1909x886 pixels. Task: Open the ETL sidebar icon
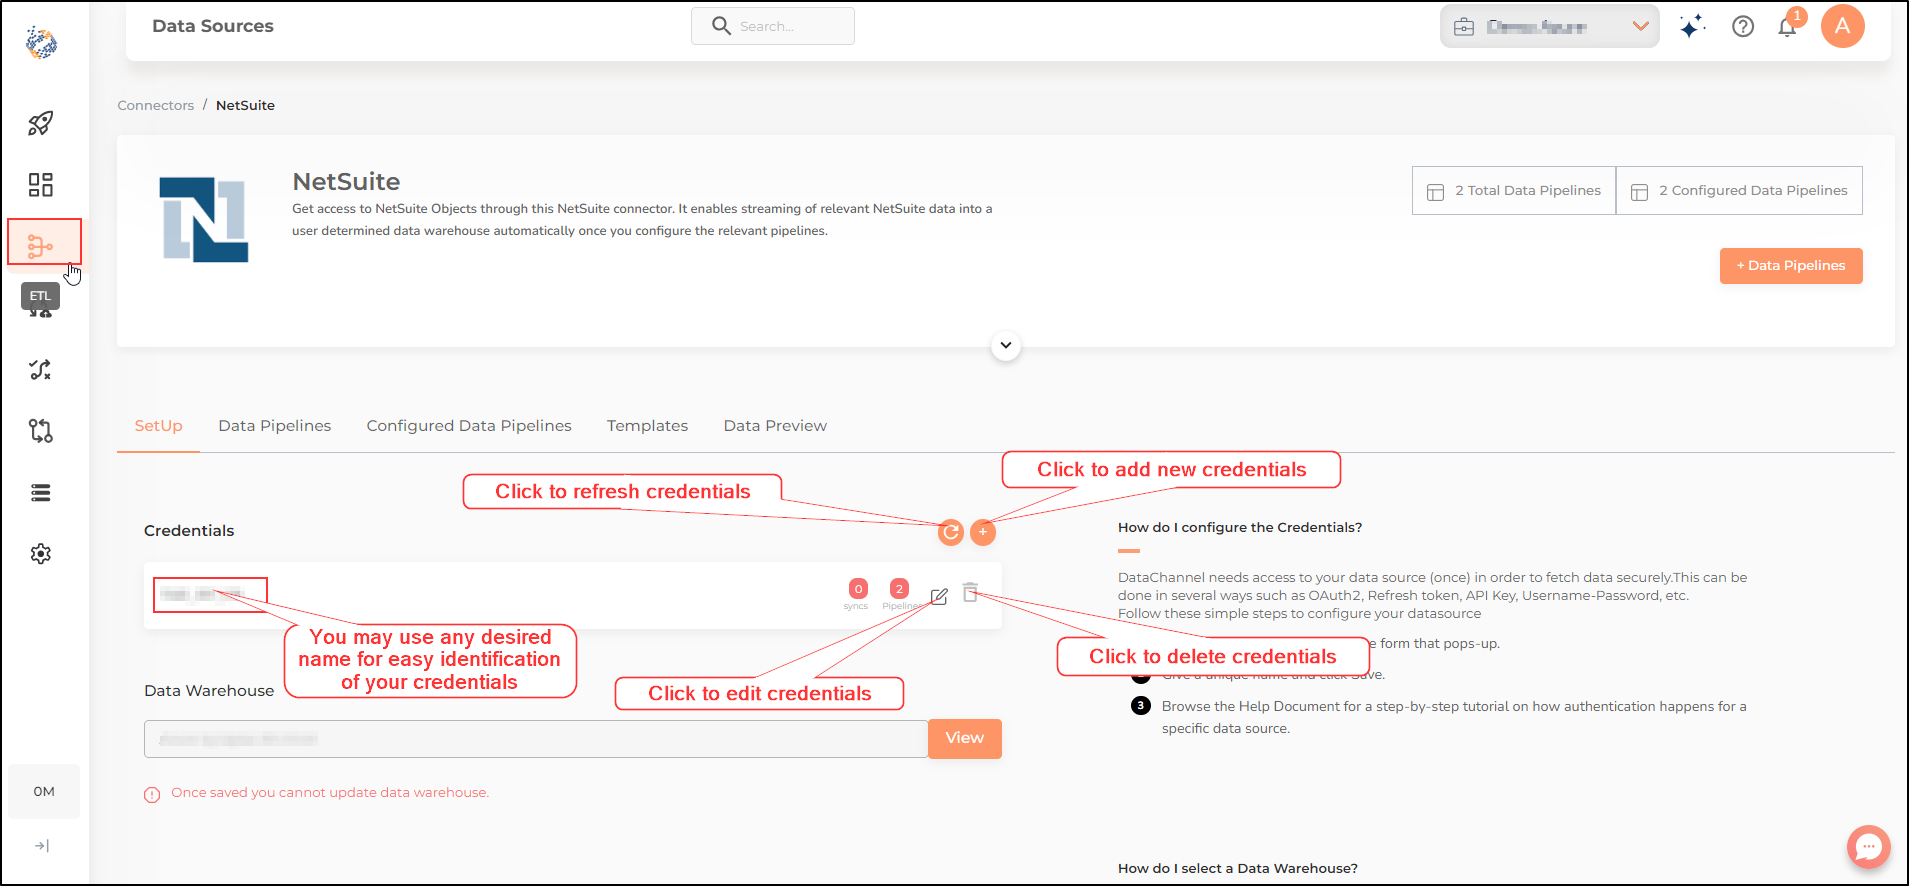click(40, 307)
